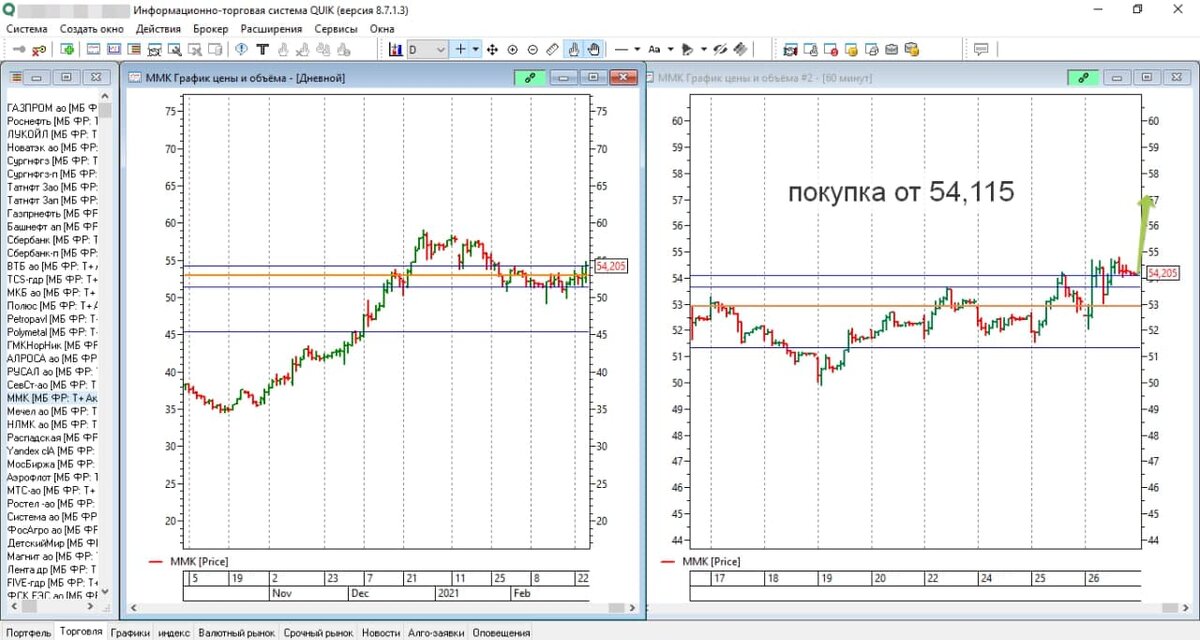Select ГАЗПРОМ ао in the instrument list
The image size is (1200, 640).
coord(52,107)
